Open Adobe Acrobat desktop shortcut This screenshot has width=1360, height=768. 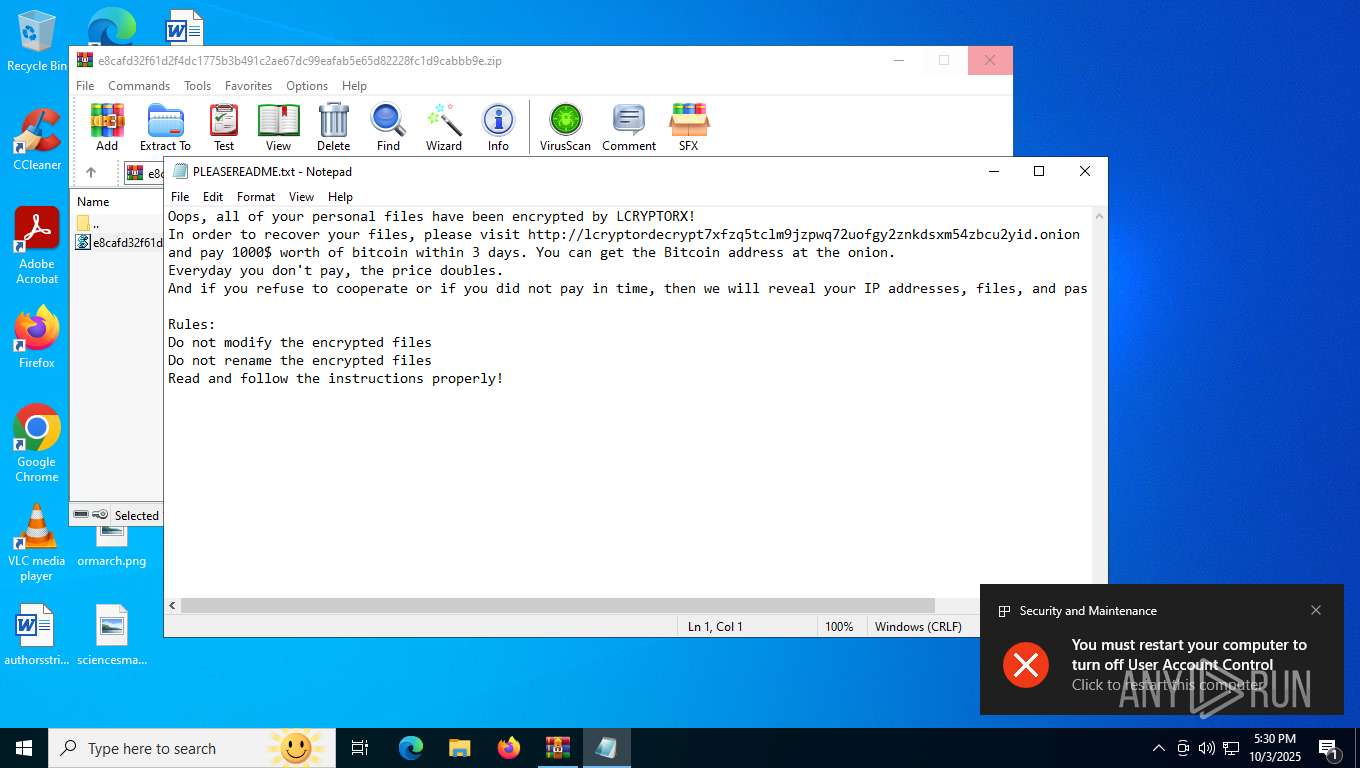click(x=37, y=246)
